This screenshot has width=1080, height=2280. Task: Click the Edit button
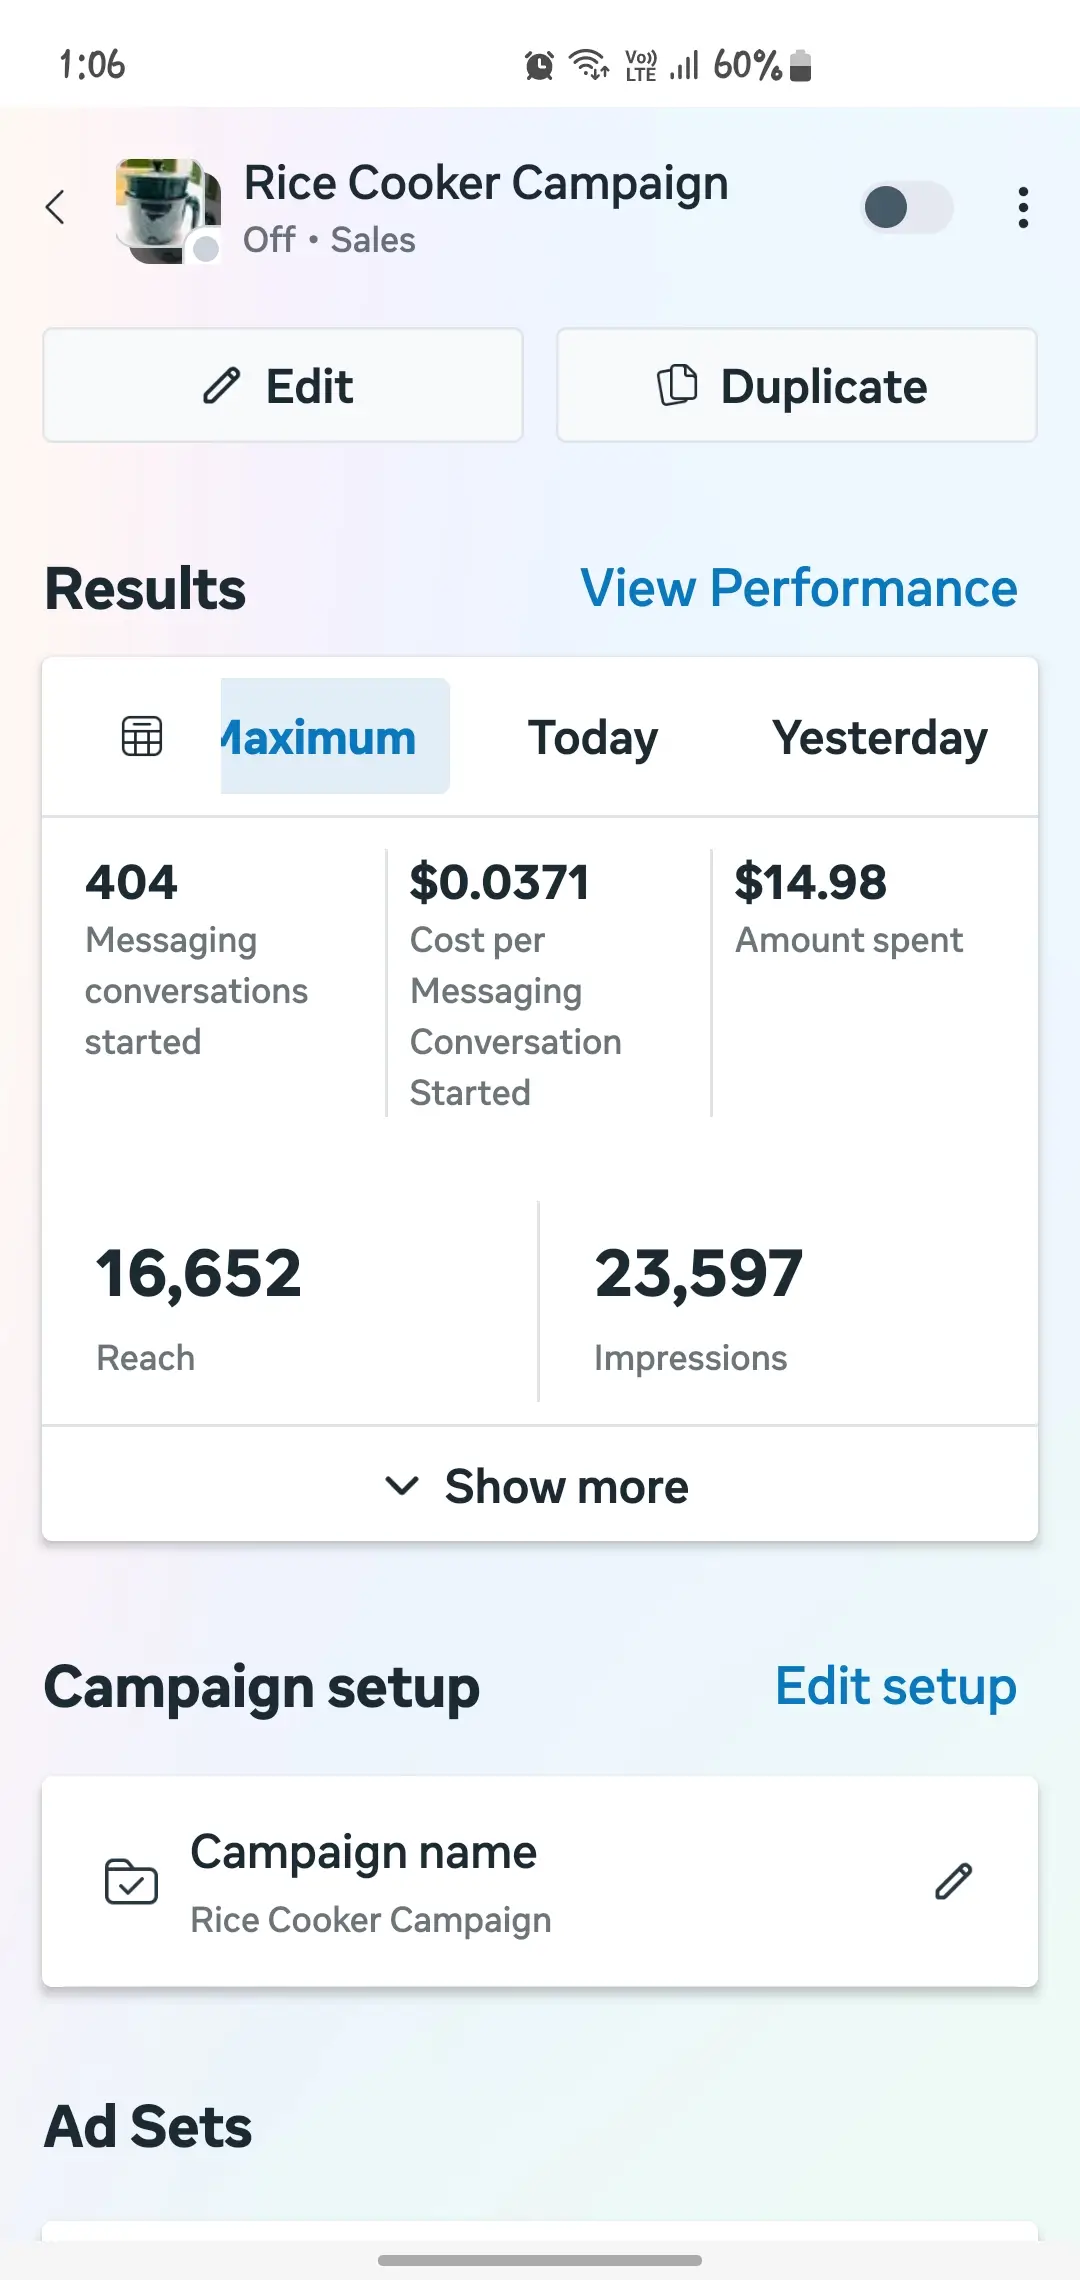click(283, 385)
